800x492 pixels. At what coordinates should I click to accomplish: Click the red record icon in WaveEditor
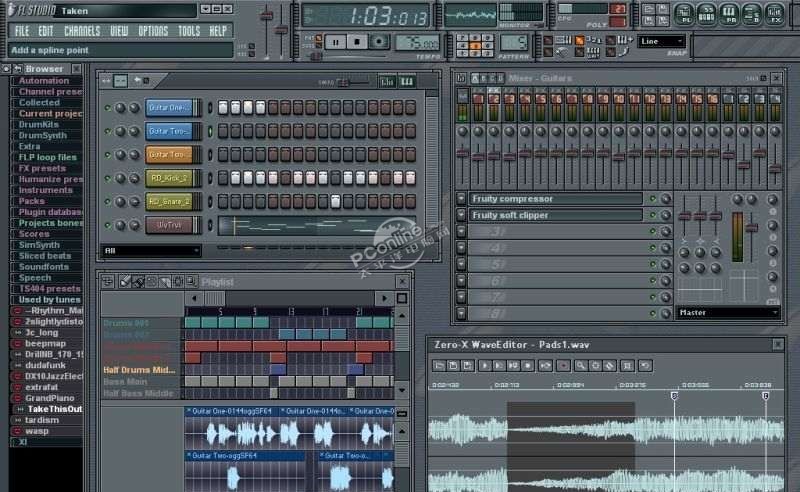click(x=563, y=366)
